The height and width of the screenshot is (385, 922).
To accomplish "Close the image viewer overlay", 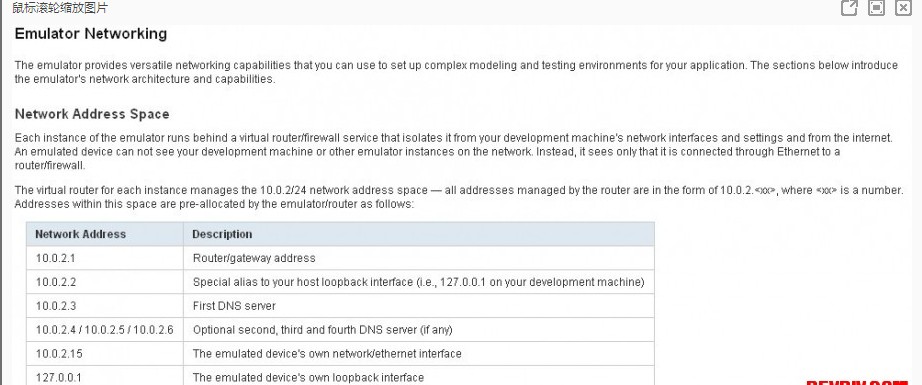I will click(903, 8).
